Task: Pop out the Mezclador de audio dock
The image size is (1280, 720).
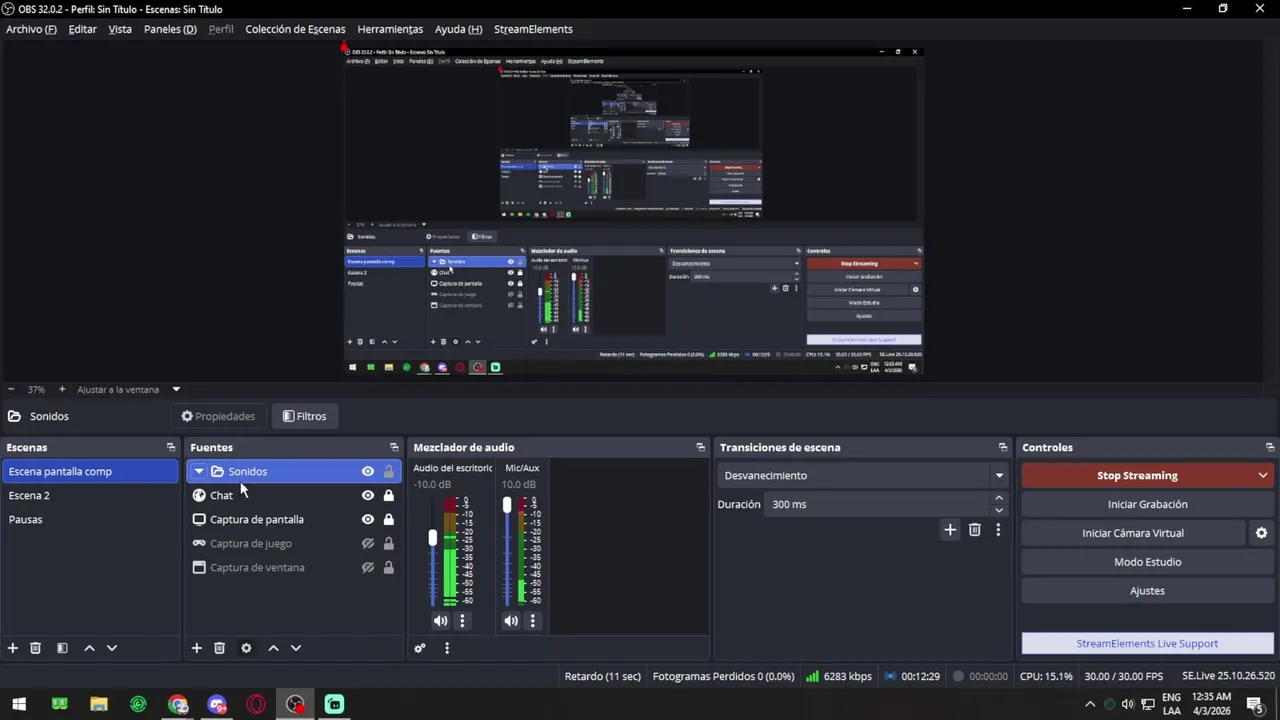Action: [701, 447]
